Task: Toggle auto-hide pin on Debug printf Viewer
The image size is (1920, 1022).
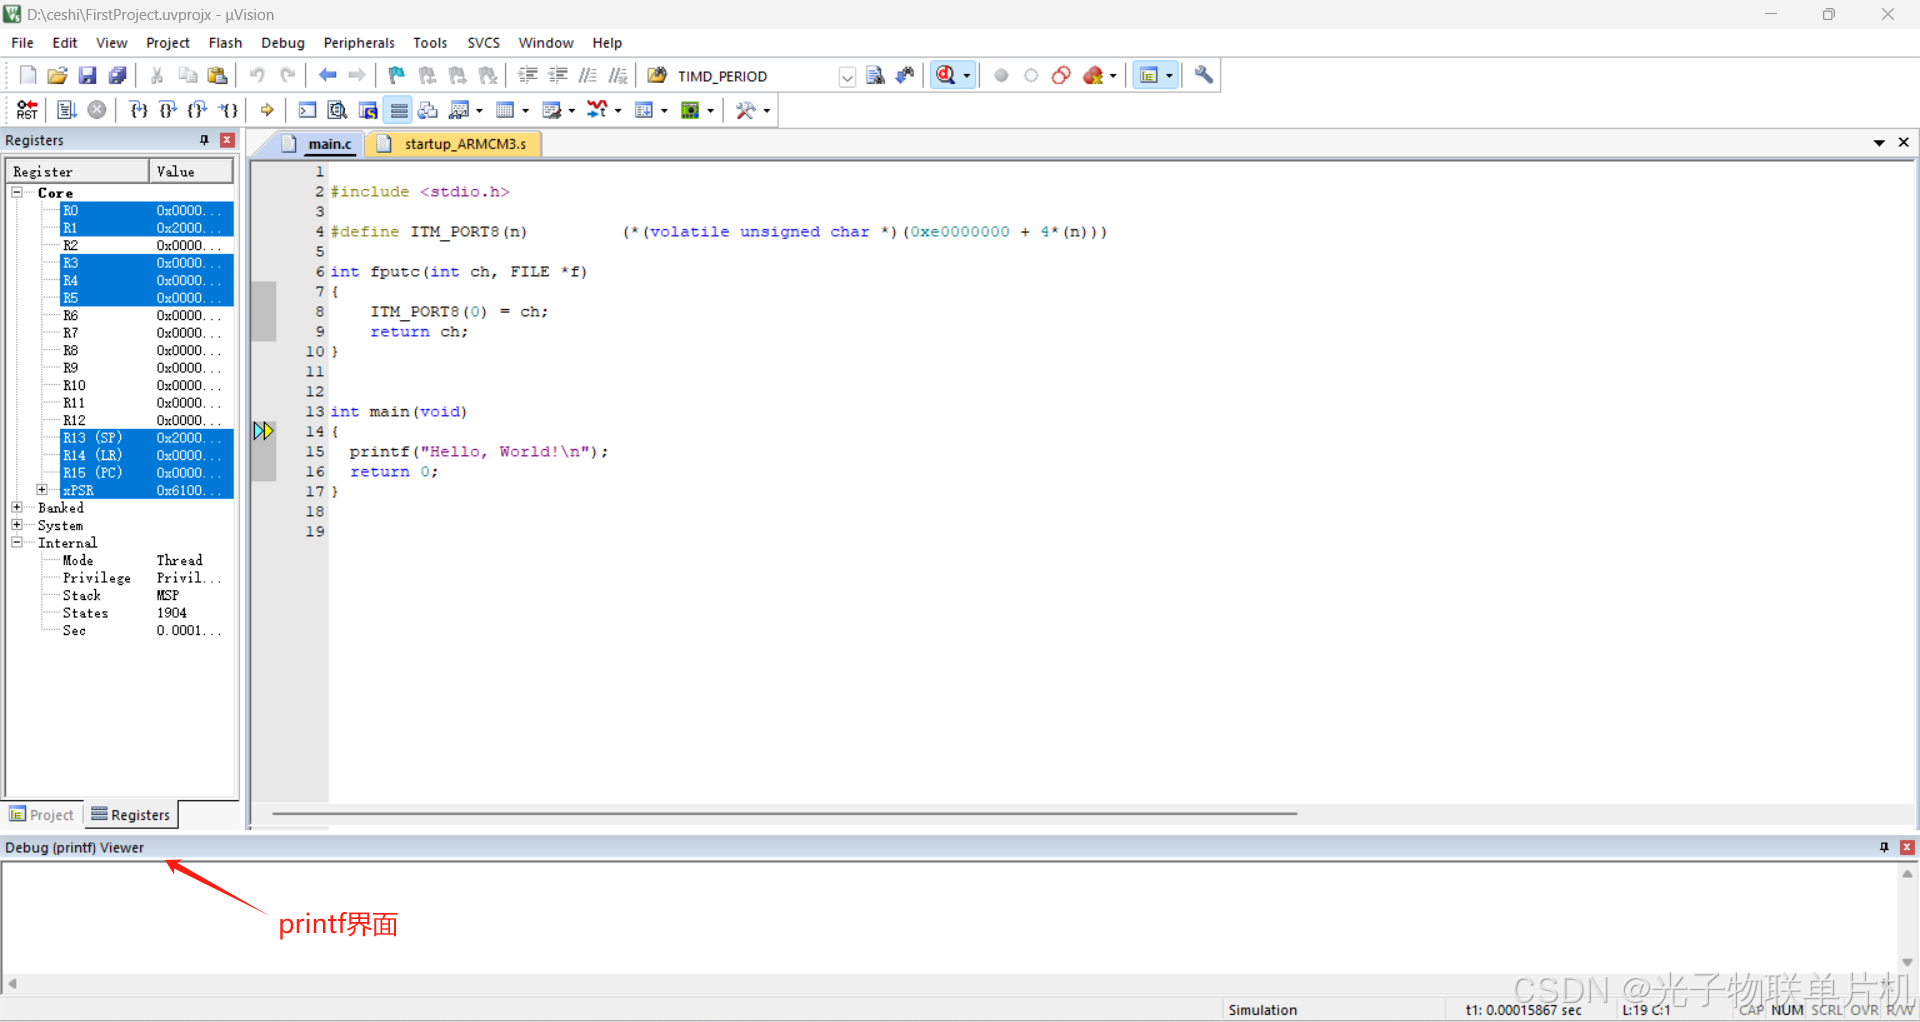Action: click(1884, 847)
